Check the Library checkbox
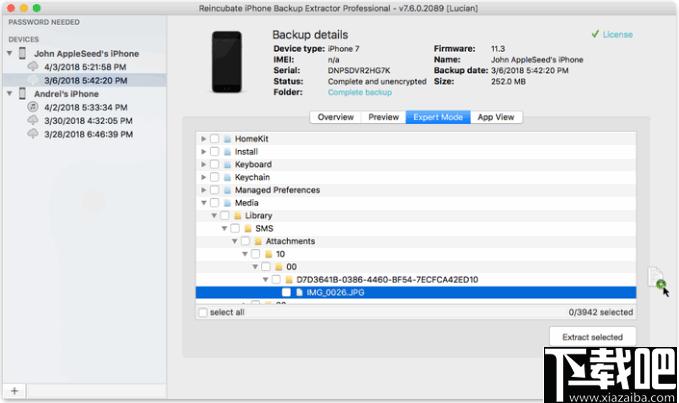The image size is (679, 403). 225,216
